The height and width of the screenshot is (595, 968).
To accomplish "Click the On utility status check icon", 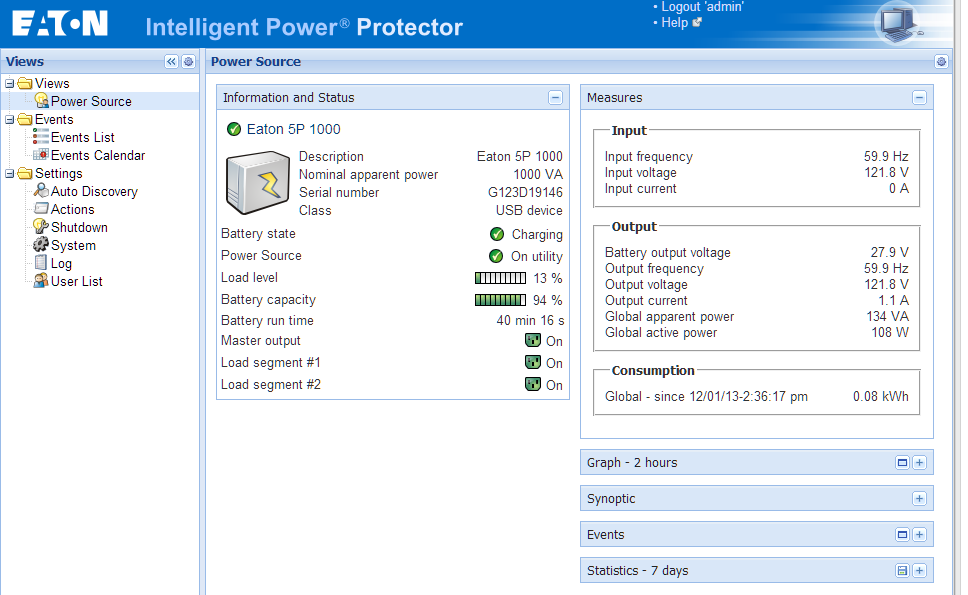I will (496, 256).
